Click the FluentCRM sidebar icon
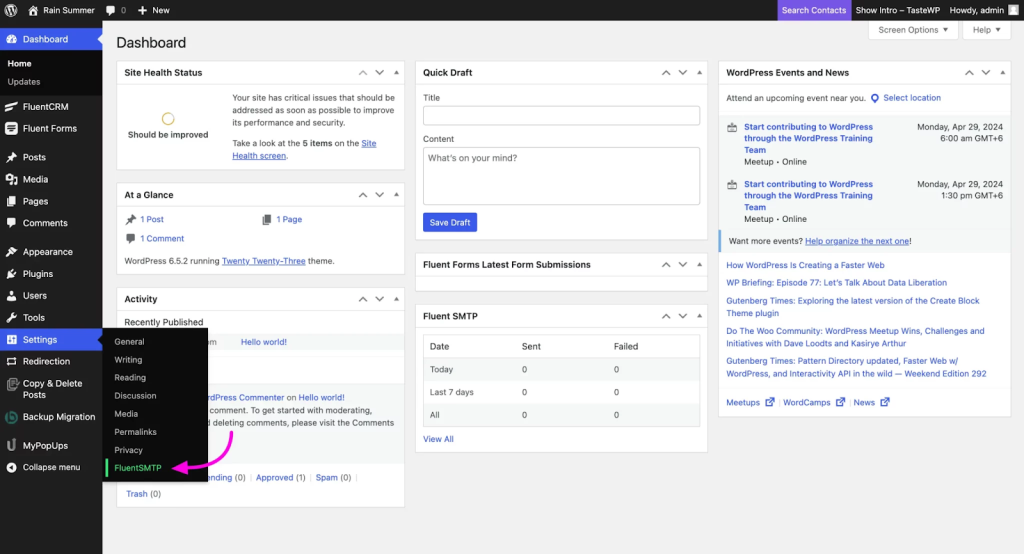1024x554 pixels. (12, 107)
